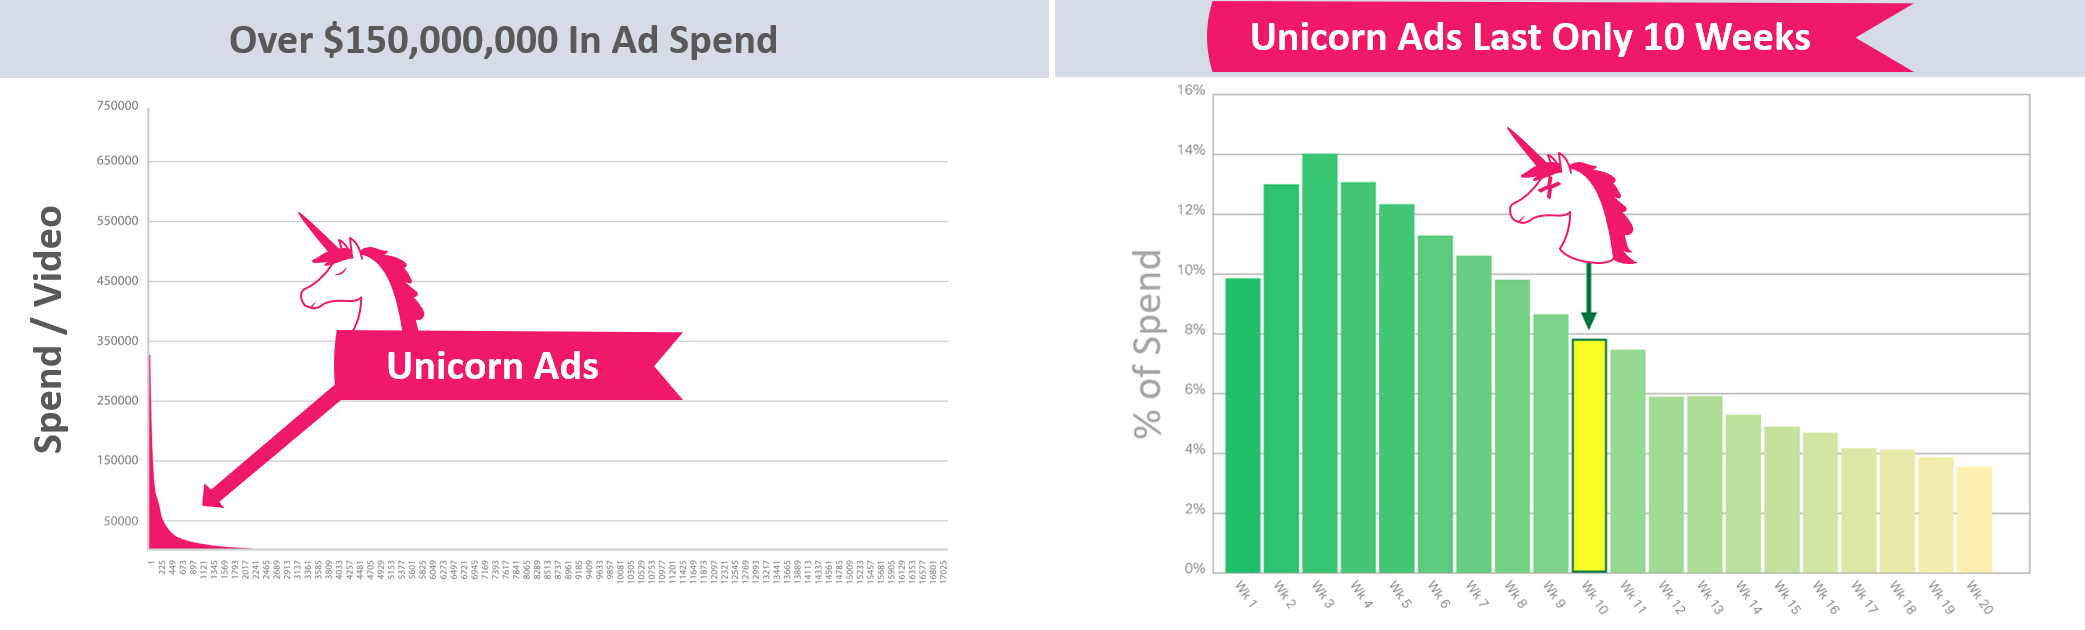Click the unicorn icon above the Wk 10 bar
The width and height of the screenshot is (2085, 630).
pyautogui.click(x=1571, y=195)
